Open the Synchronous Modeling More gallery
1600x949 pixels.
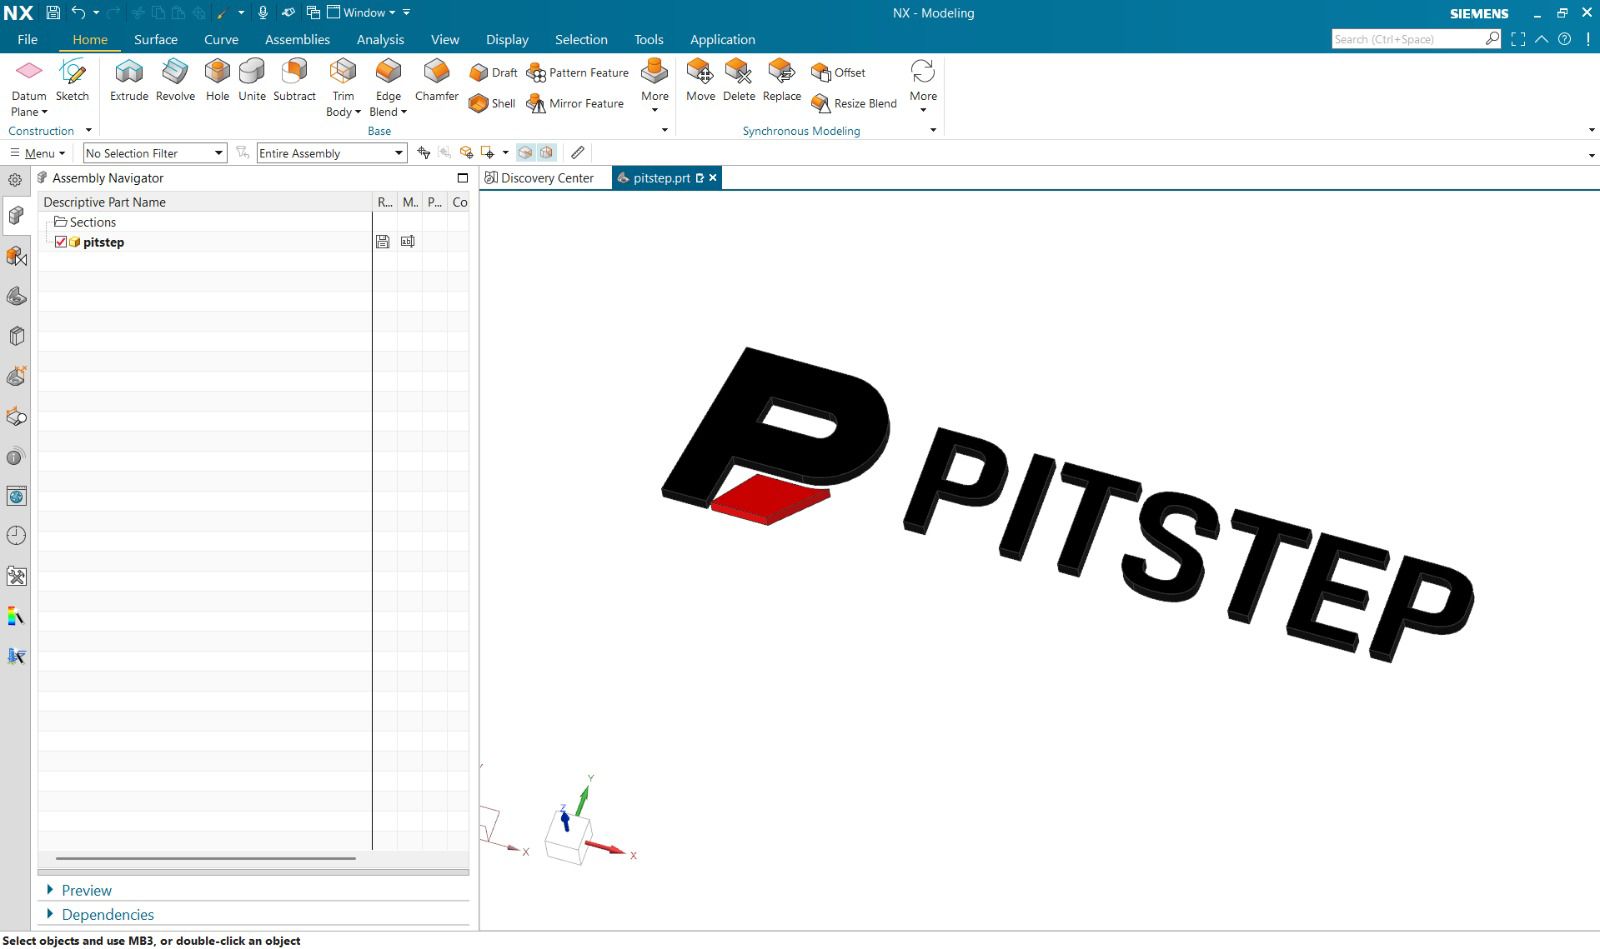point(923,86)
